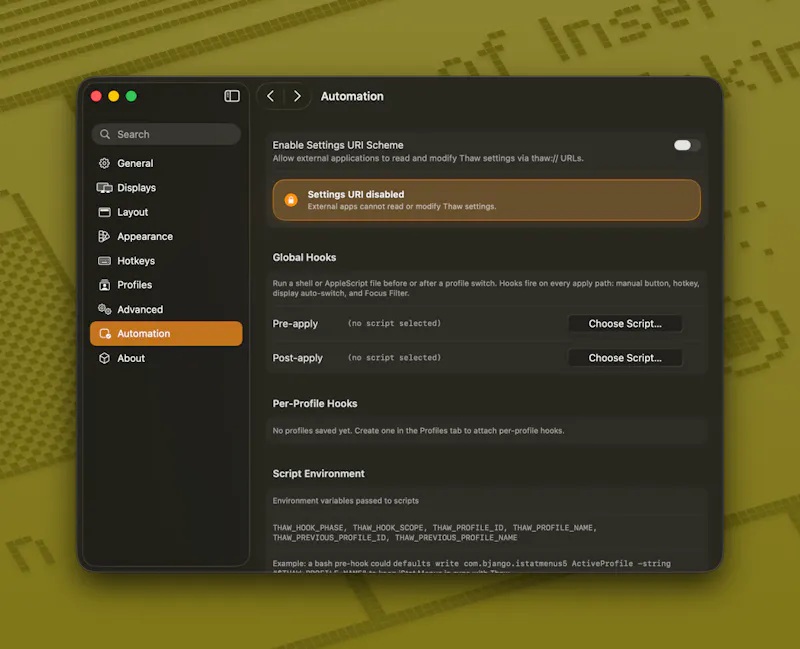Click the Appearance swatch icon
This screenshot has height=649, width=800.
click(x=104, y=236)
